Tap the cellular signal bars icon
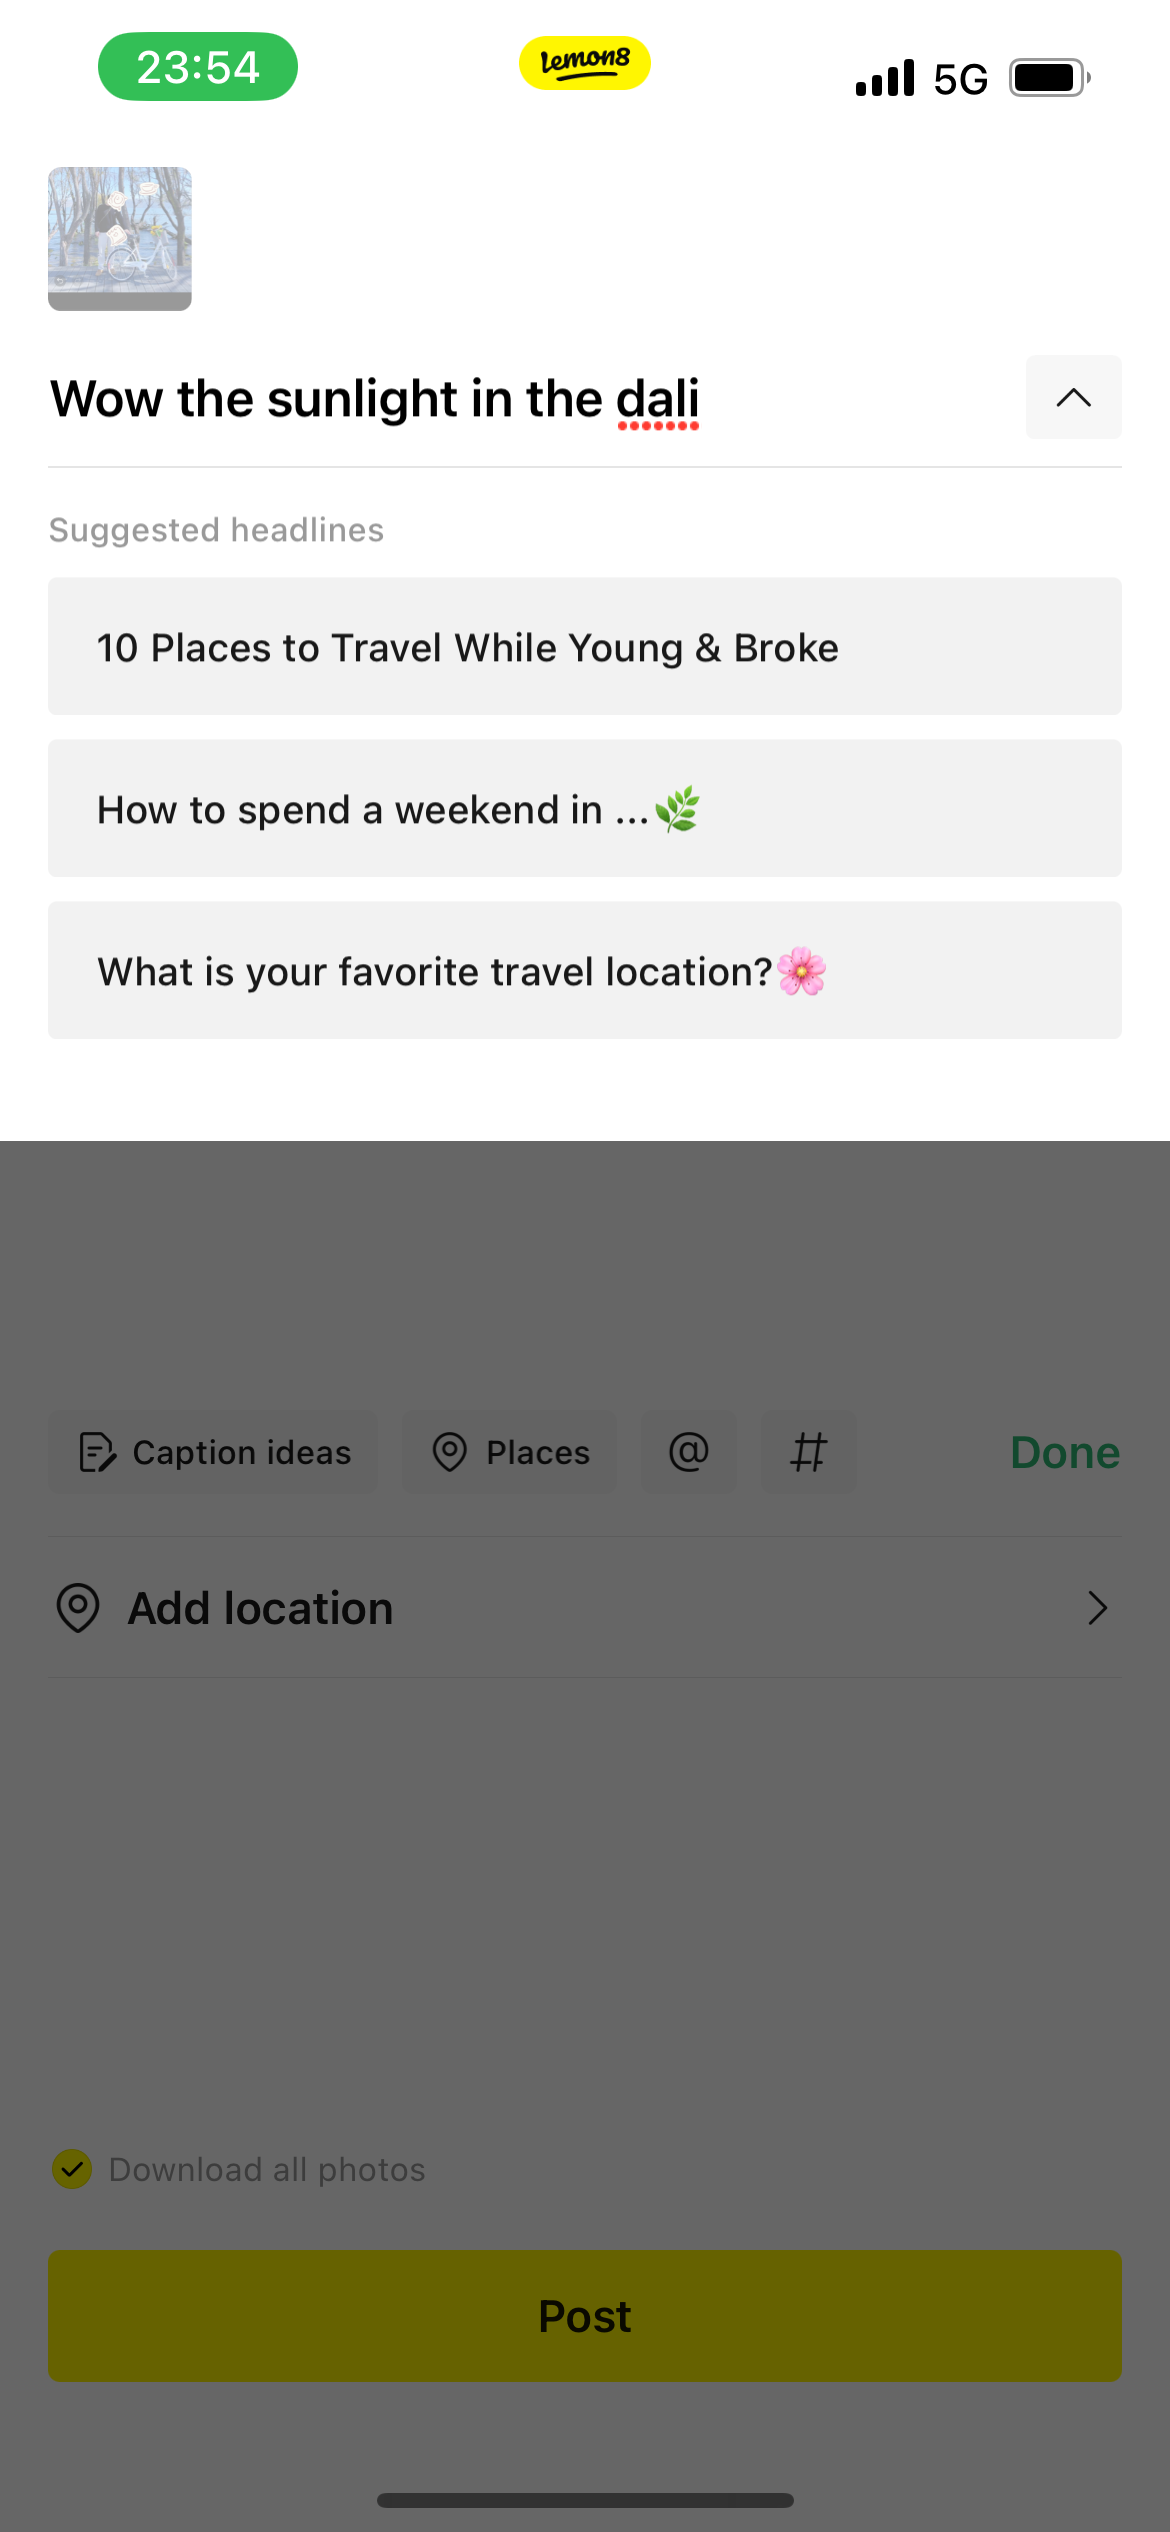Screen dimensions: 1170x2532 click(885, 78)
